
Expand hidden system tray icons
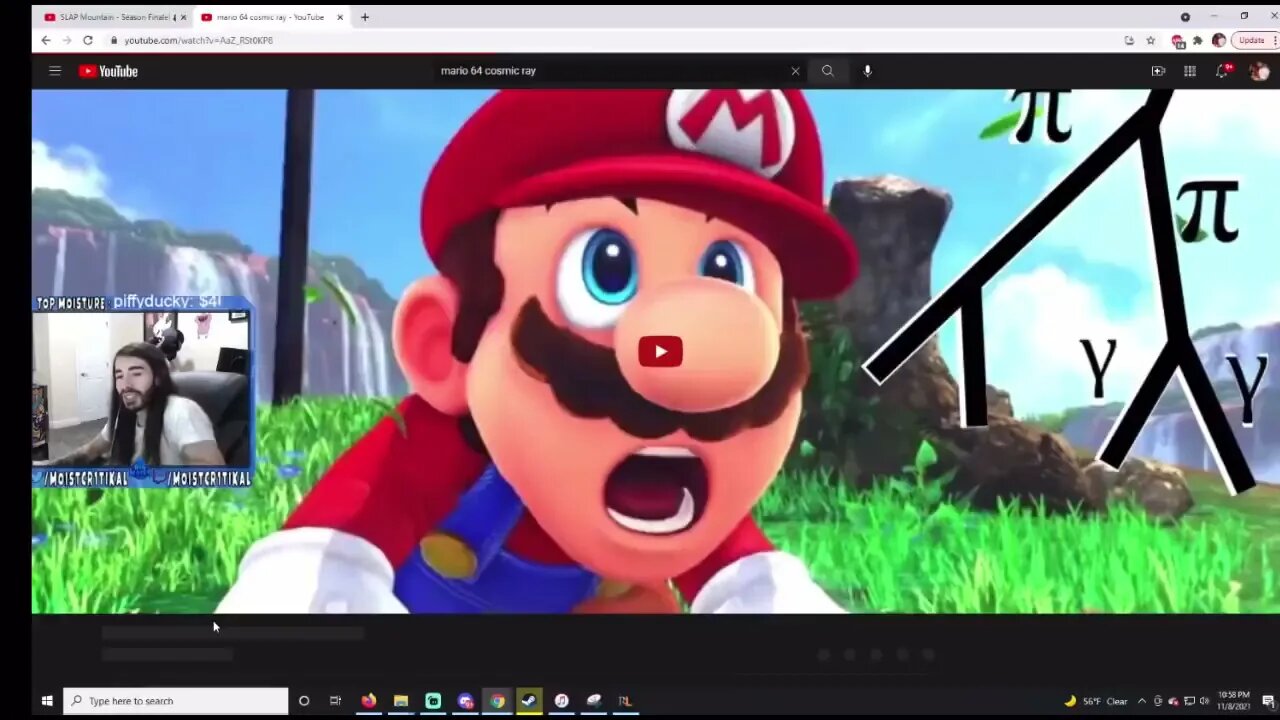pyautogui.click(x=1142, y=701)
